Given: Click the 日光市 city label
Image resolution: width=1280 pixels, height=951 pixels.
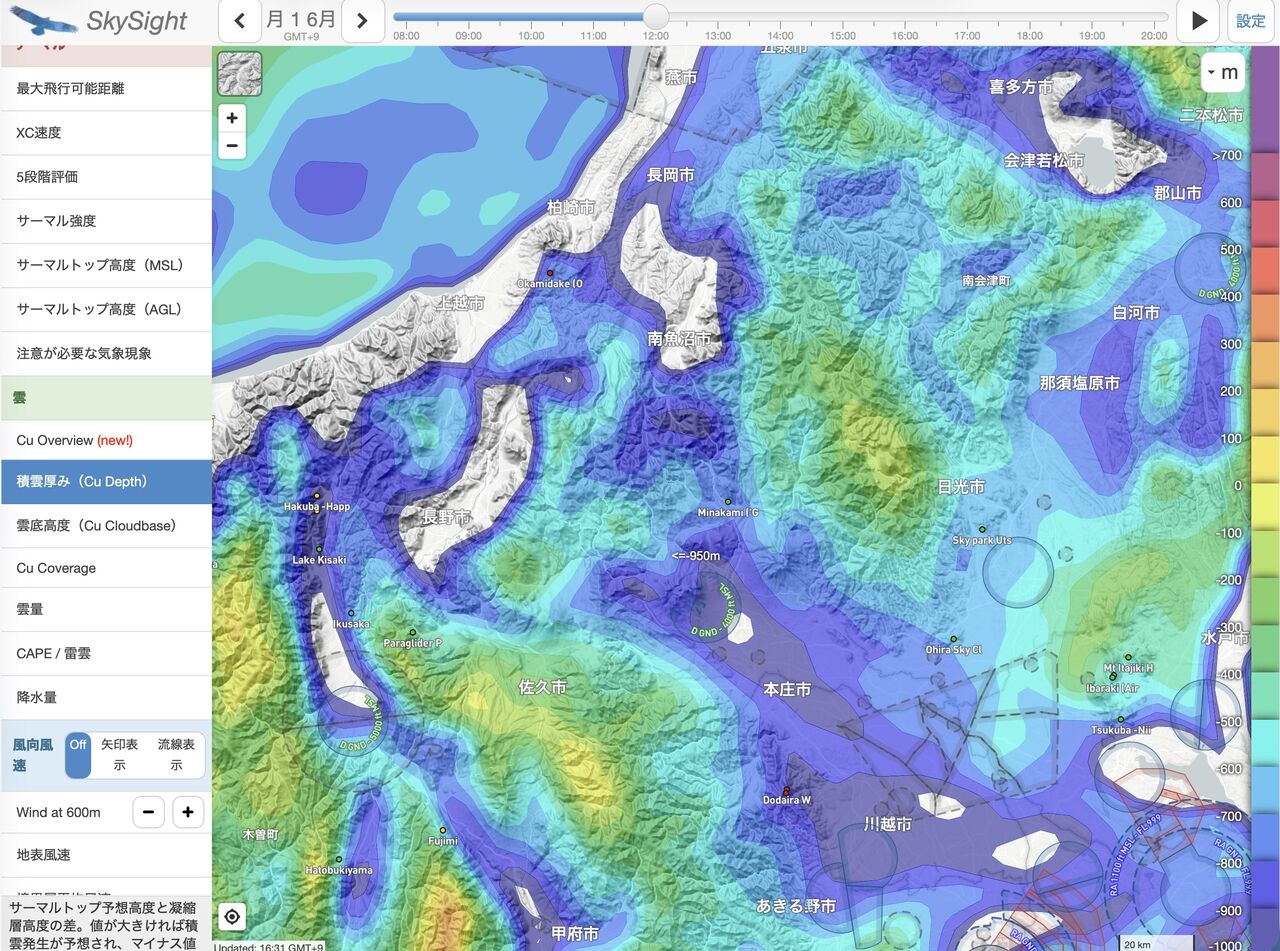Looking at the screenshot, I should tap(961, 486).
